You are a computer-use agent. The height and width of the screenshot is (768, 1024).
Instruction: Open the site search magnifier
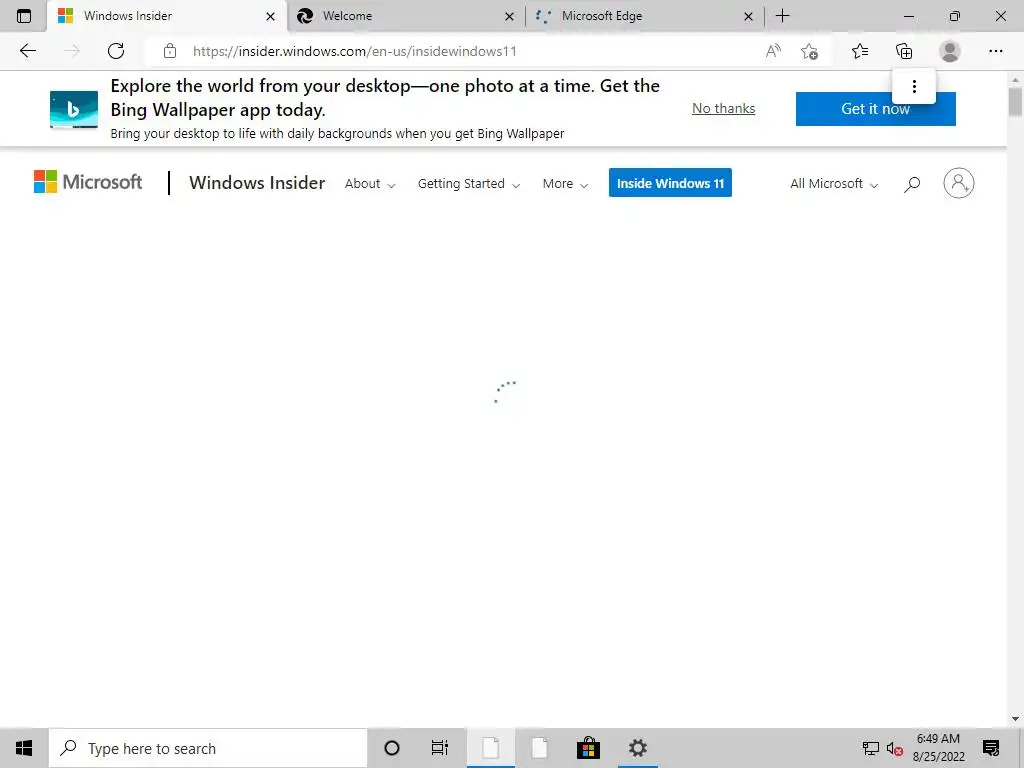click(912, 184)
